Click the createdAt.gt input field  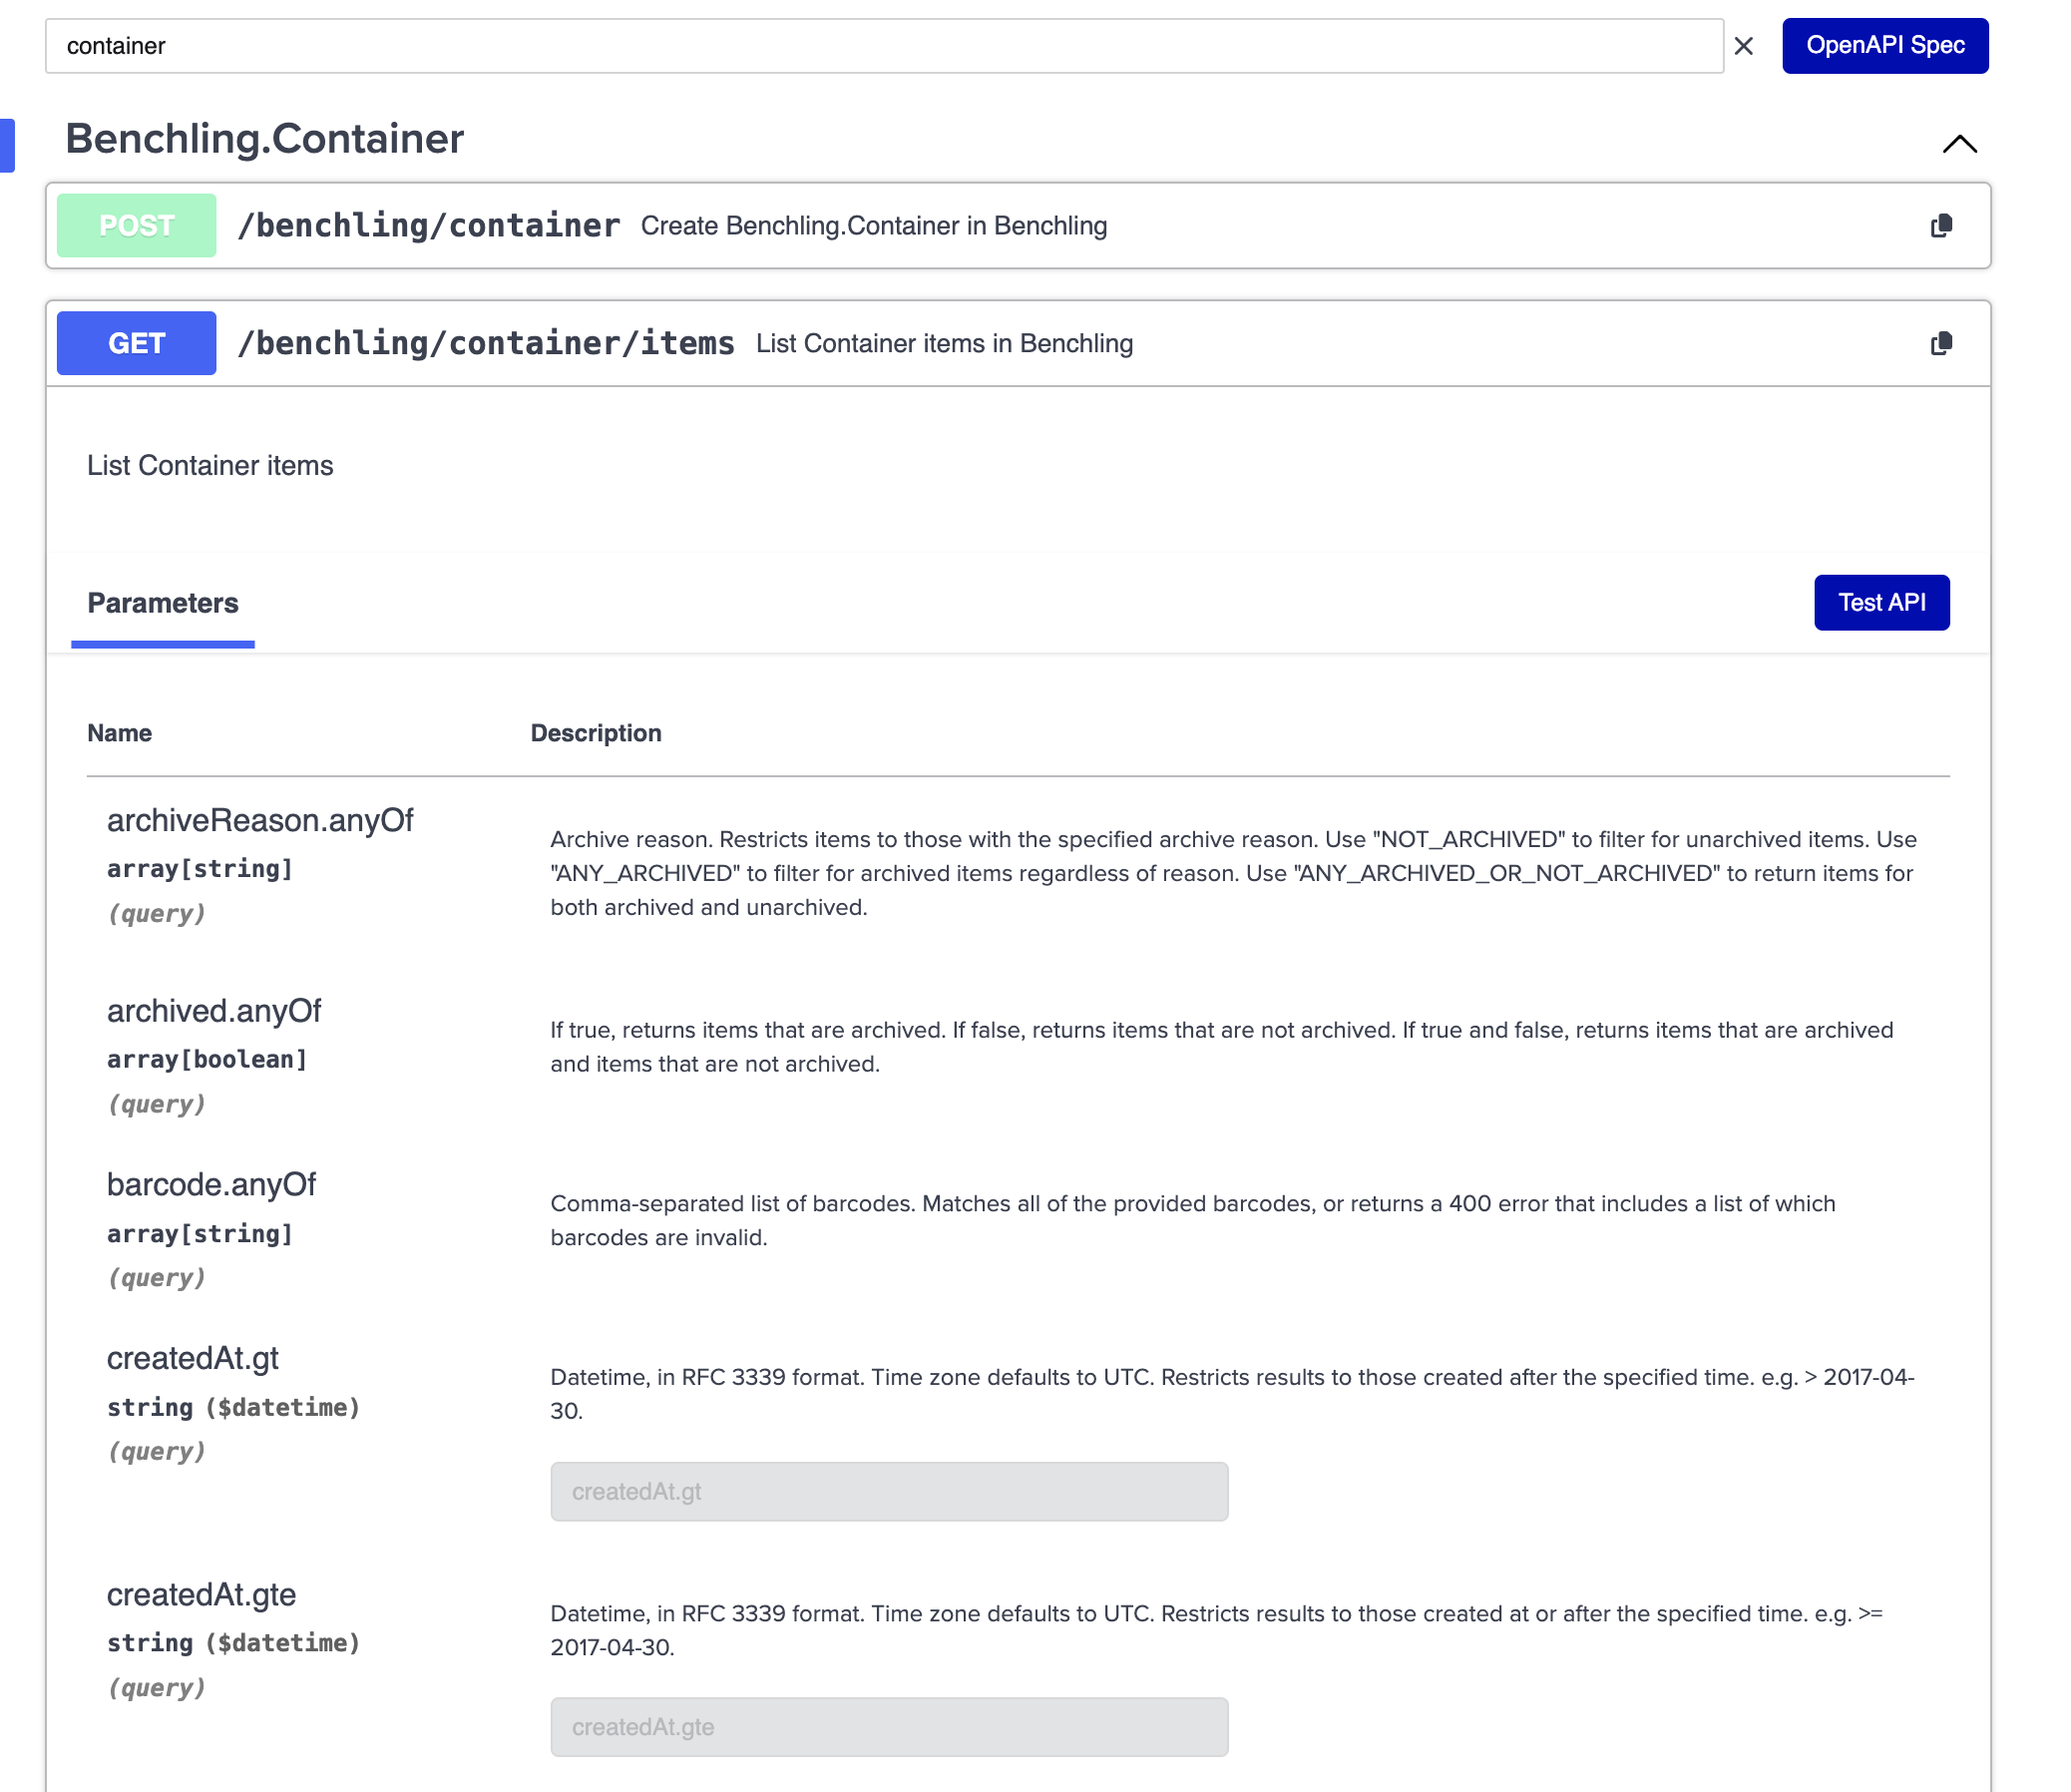click(889, 1492)
